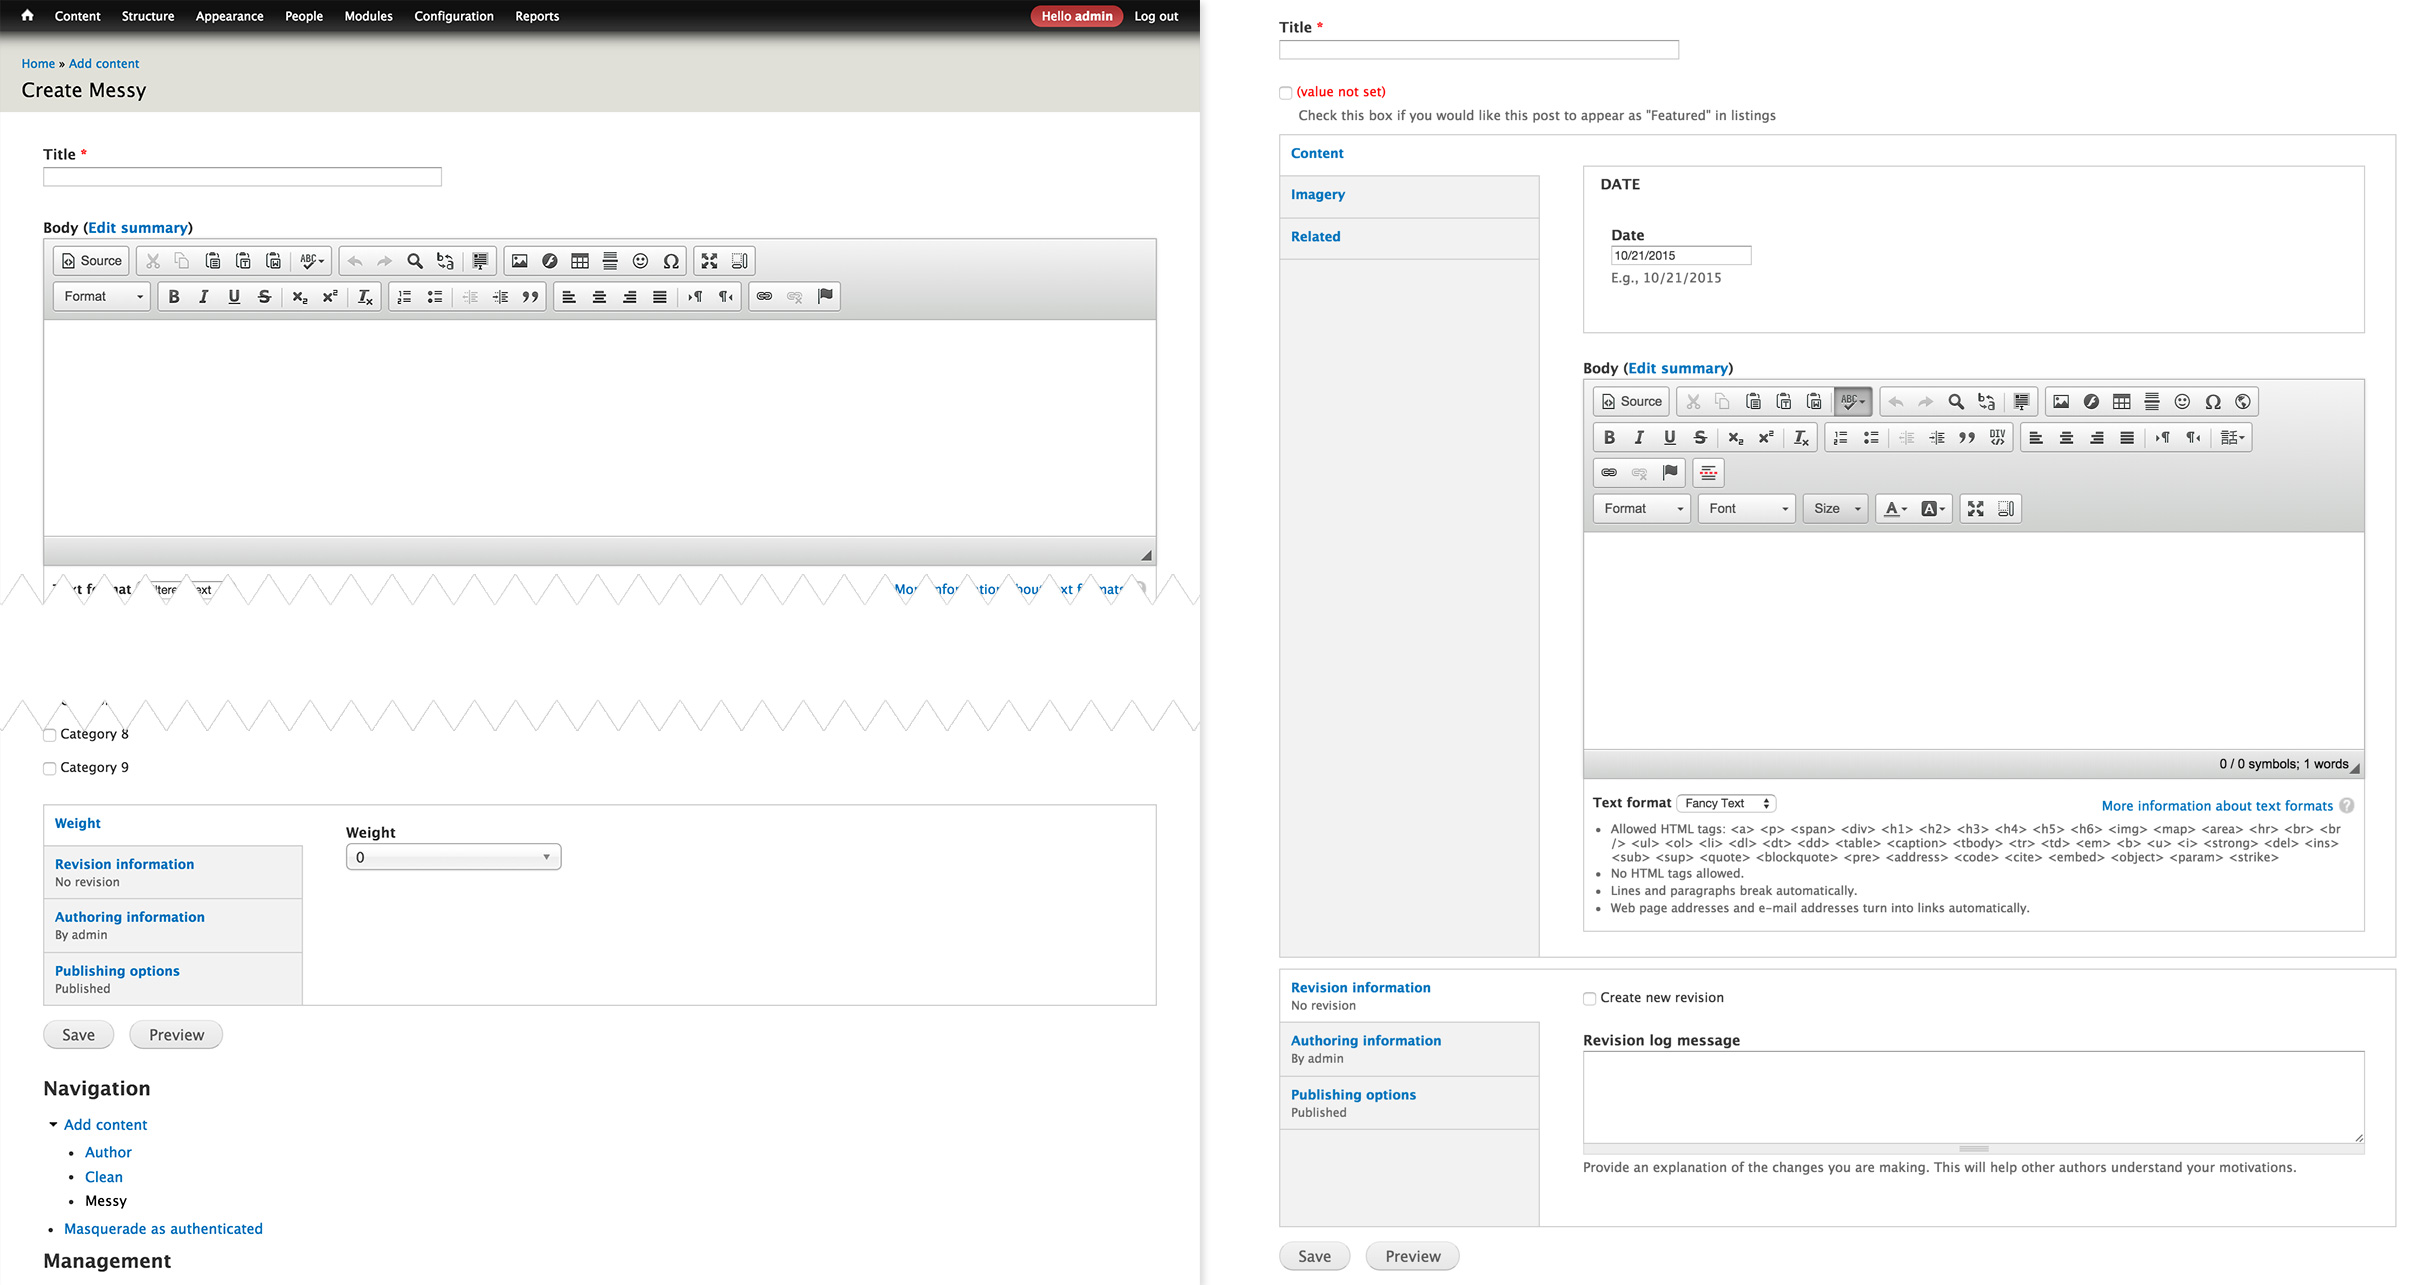
Task: Open Weight select dropdown
Action: pyautogui.click(x=453, y=857)
